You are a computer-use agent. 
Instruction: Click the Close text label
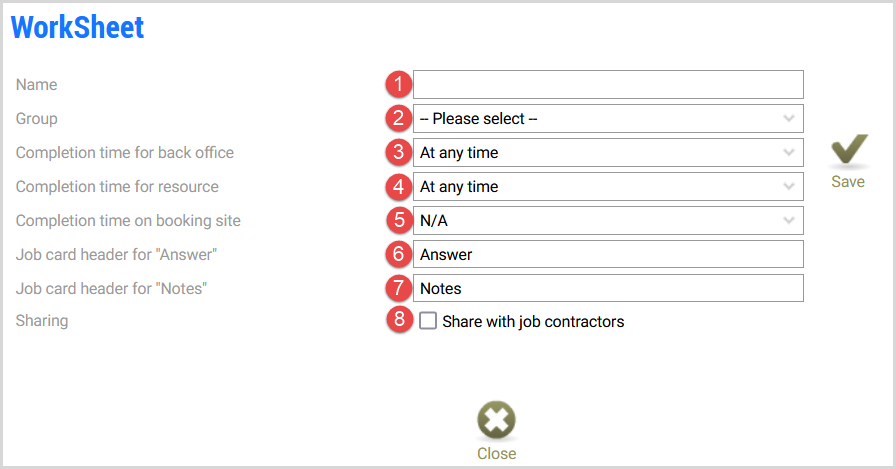[497, 454]
